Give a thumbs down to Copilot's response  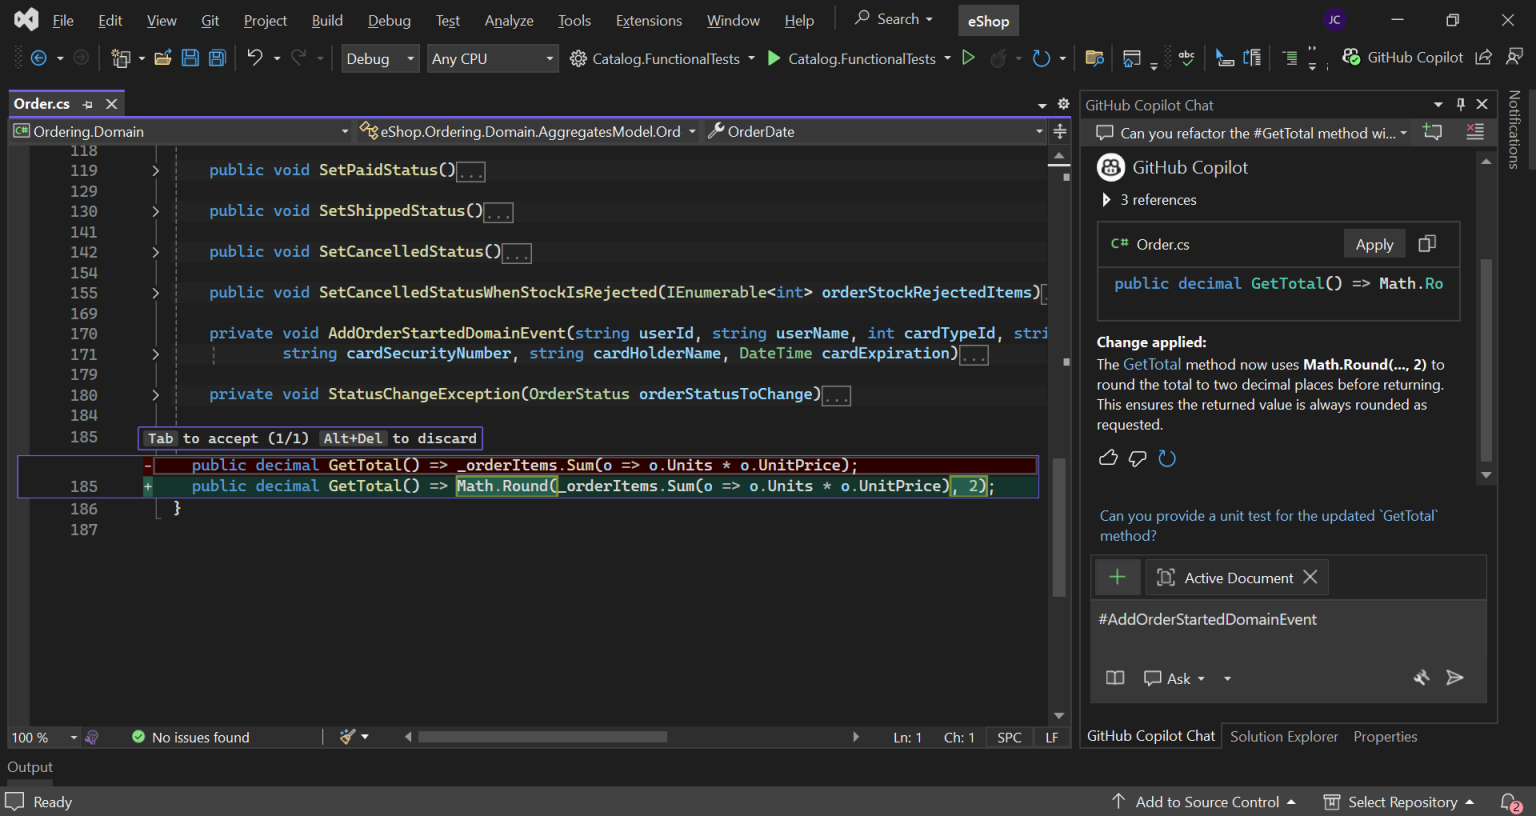coord(1137,457)
